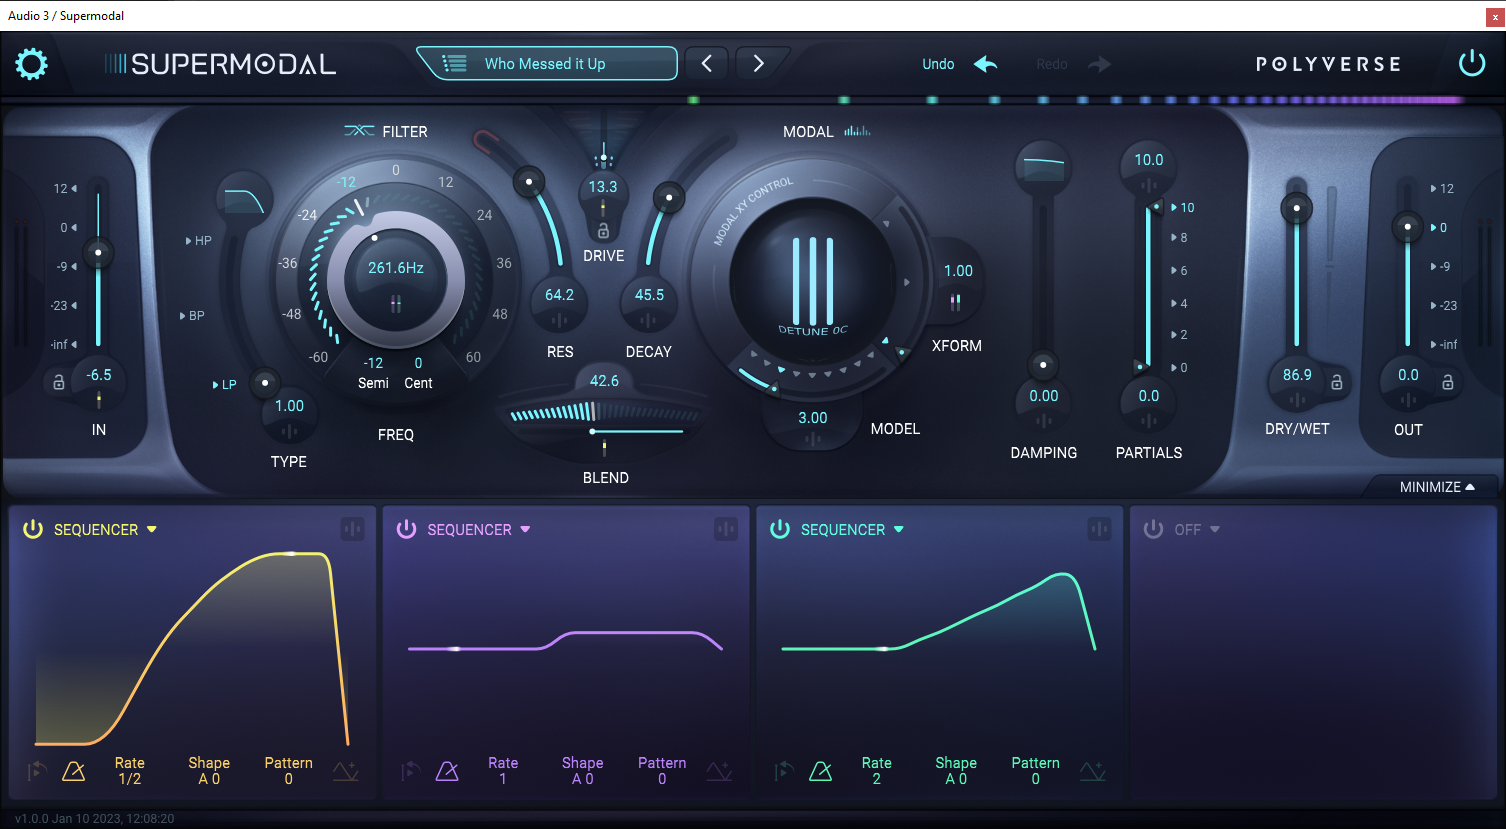The height and width of the screenshot is (829, 1506).
Task: Click the POLYVERSE logo
Action: click(x=1328, y=64)
